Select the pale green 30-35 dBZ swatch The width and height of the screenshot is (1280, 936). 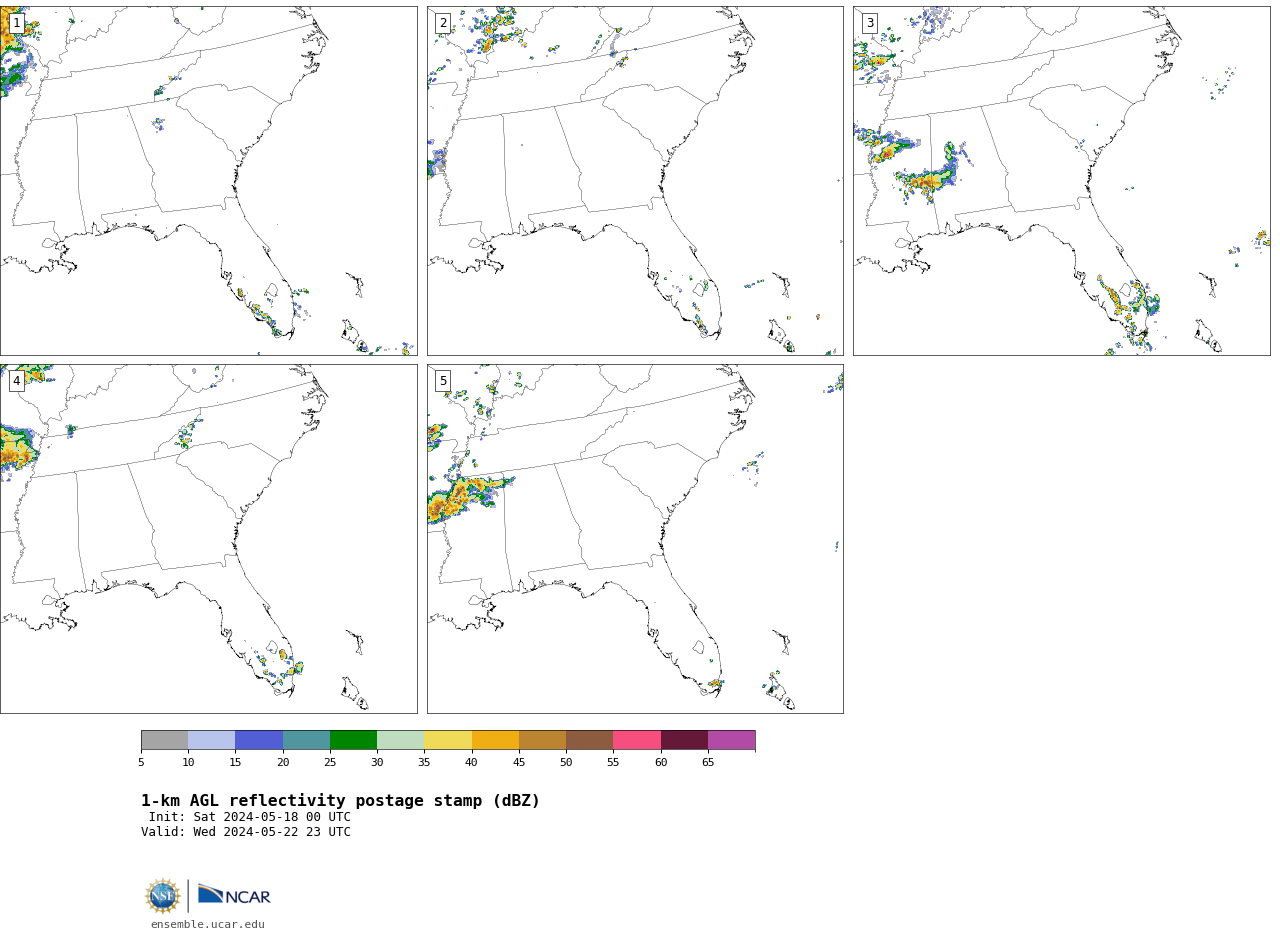[x=400, y=740]
